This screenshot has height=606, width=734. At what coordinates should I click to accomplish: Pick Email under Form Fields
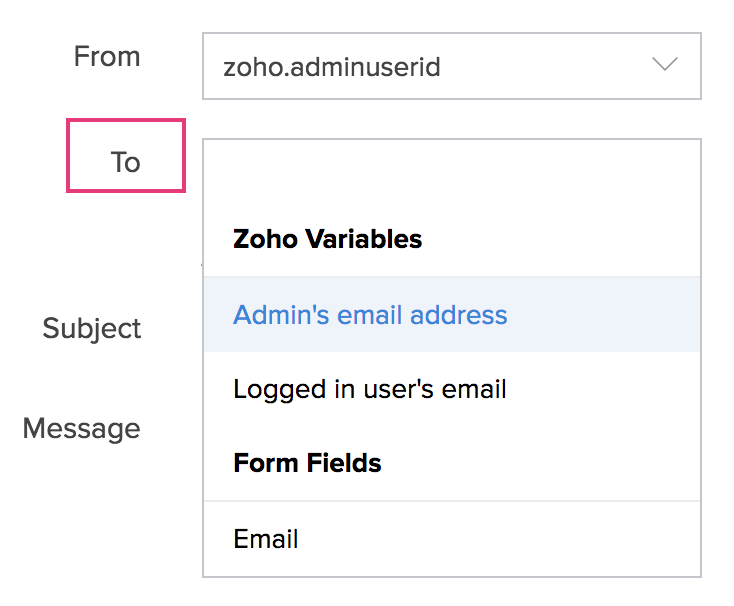pos(266,539)
